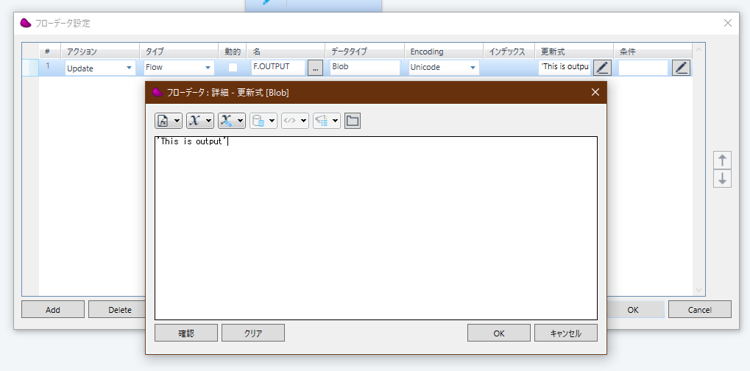Screen dimensions: 750x371
Task: Open the schema tree toolbar button
Action: pos(327,121)
